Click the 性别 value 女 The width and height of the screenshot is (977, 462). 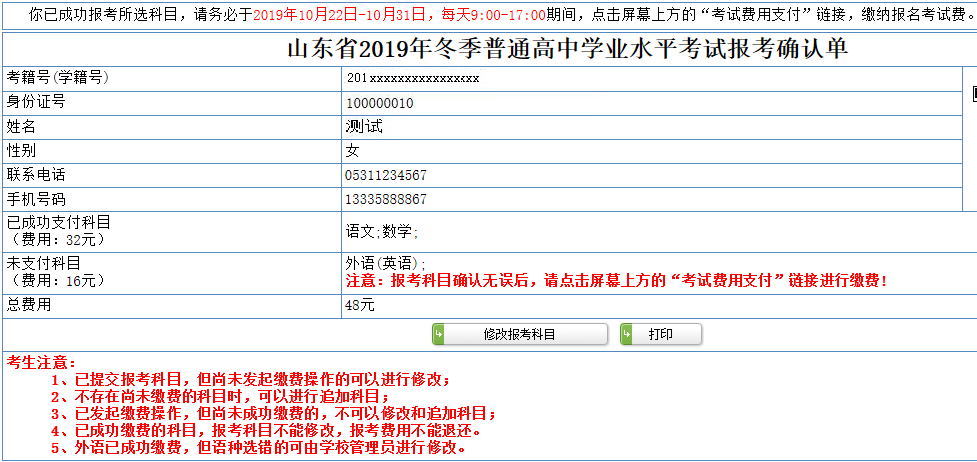click(352, 151)
